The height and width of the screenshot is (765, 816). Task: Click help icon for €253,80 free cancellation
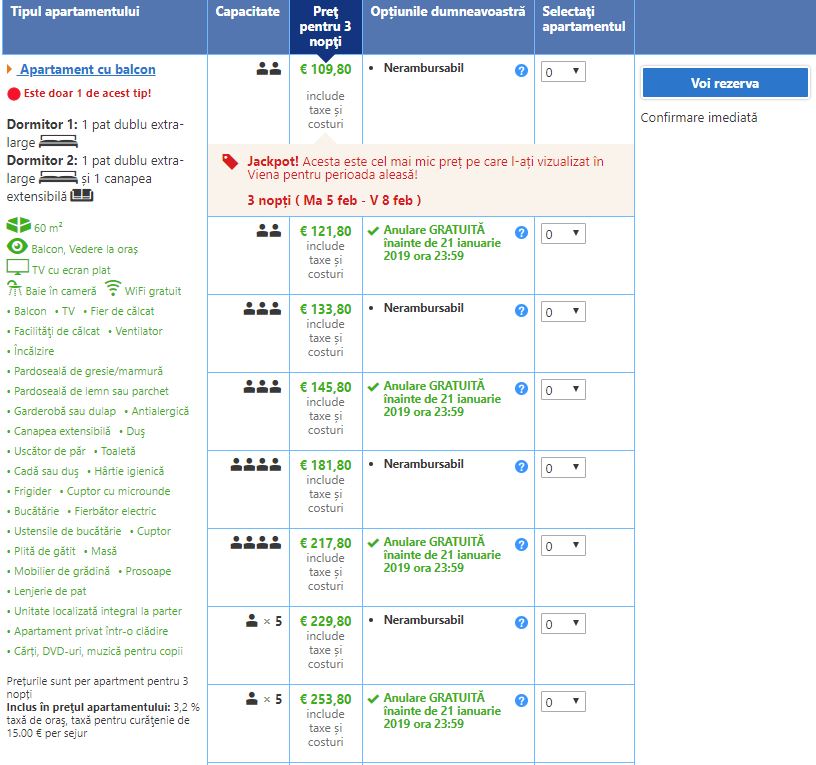click(x=521, y=701)
